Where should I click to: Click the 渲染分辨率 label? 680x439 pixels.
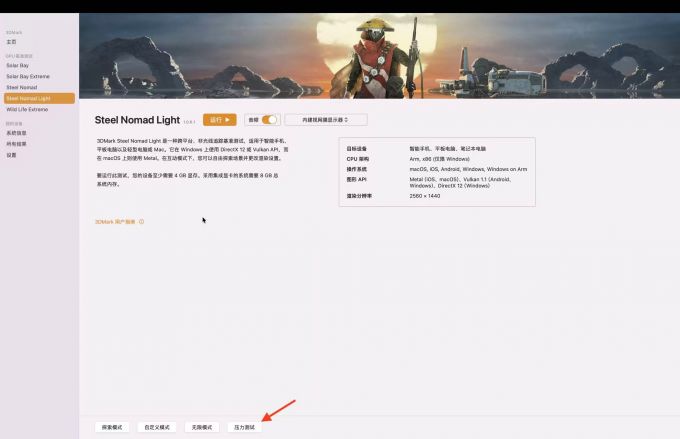359,196
